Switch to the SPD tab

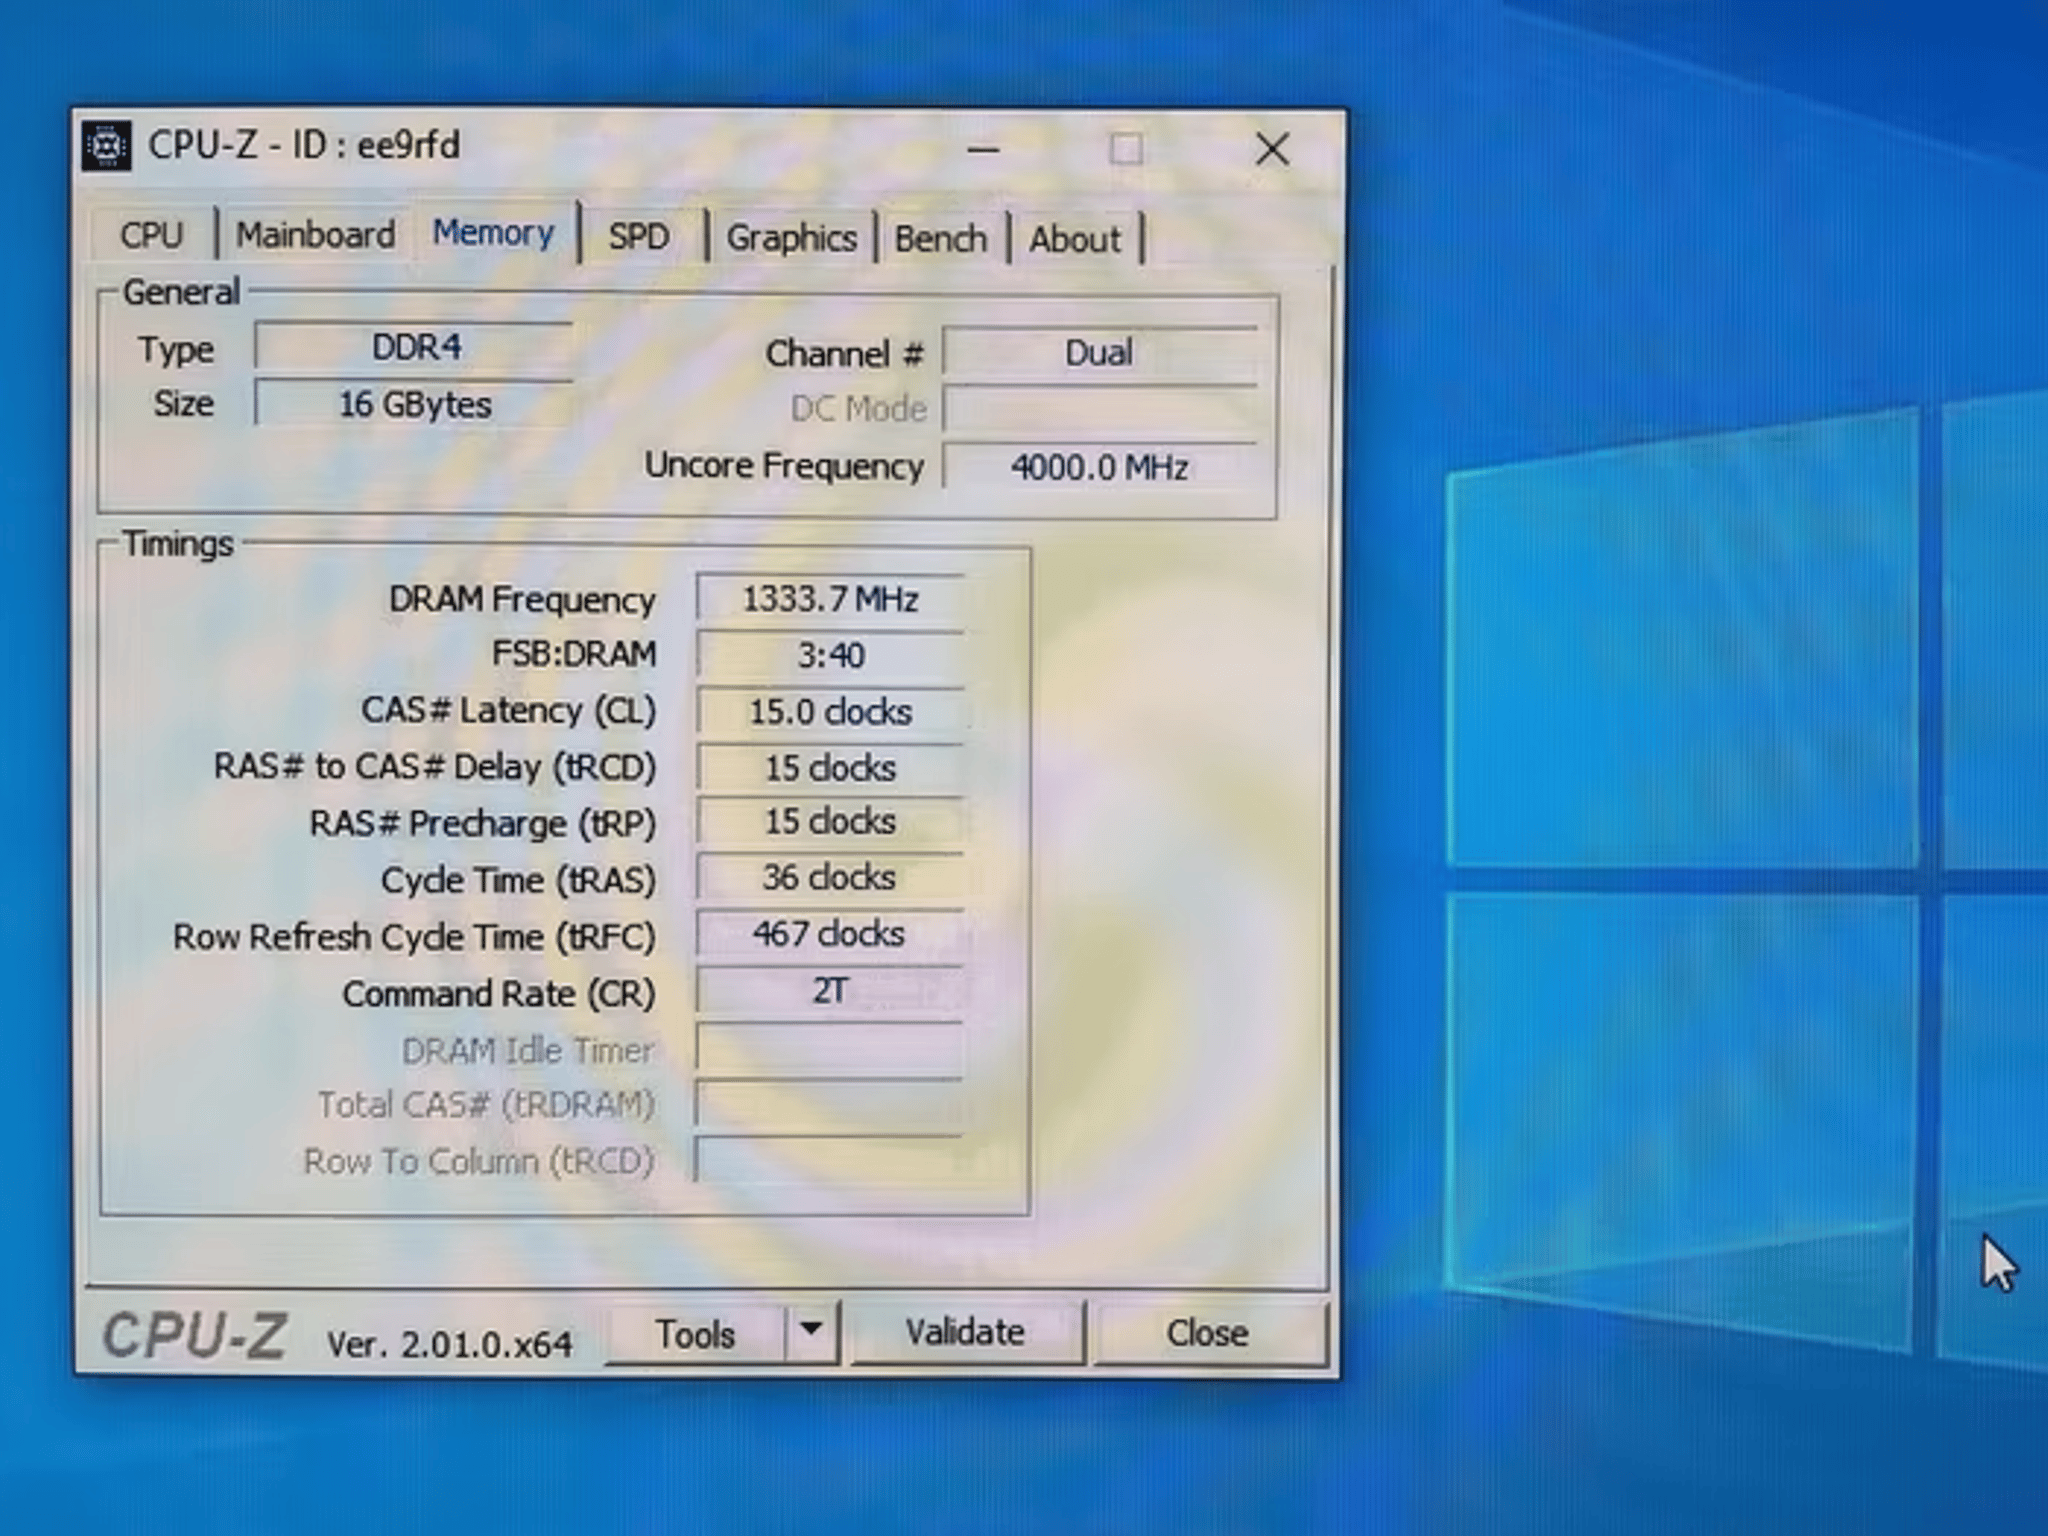point(639,236)
